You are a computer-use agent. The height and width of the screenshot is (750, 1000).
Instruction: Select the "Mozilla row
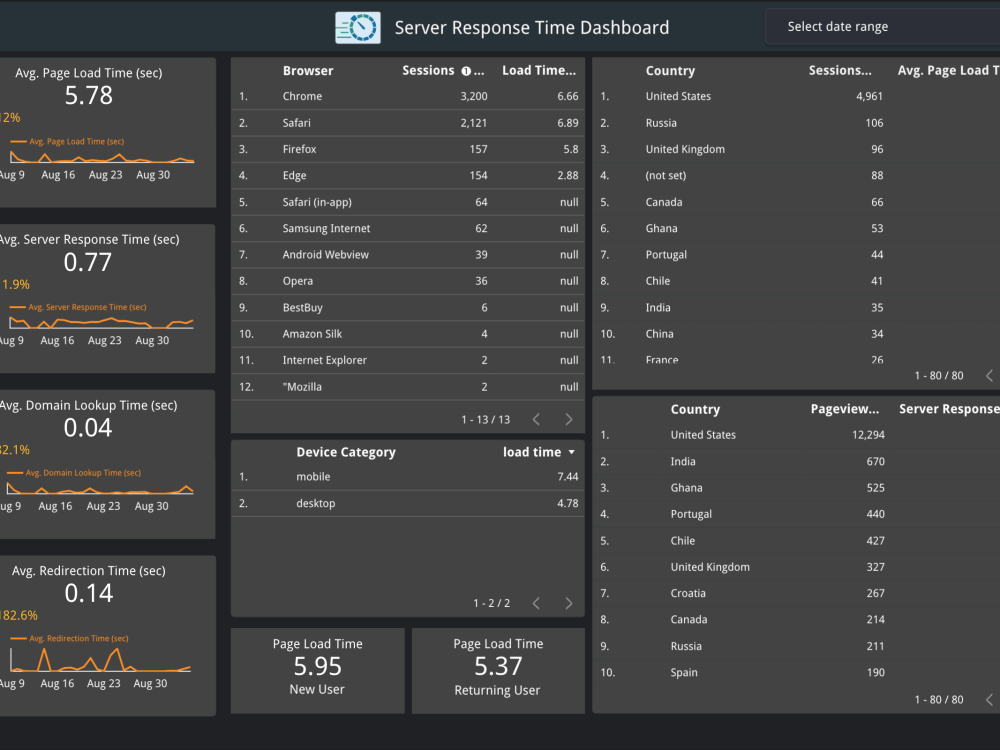(408, 387)
